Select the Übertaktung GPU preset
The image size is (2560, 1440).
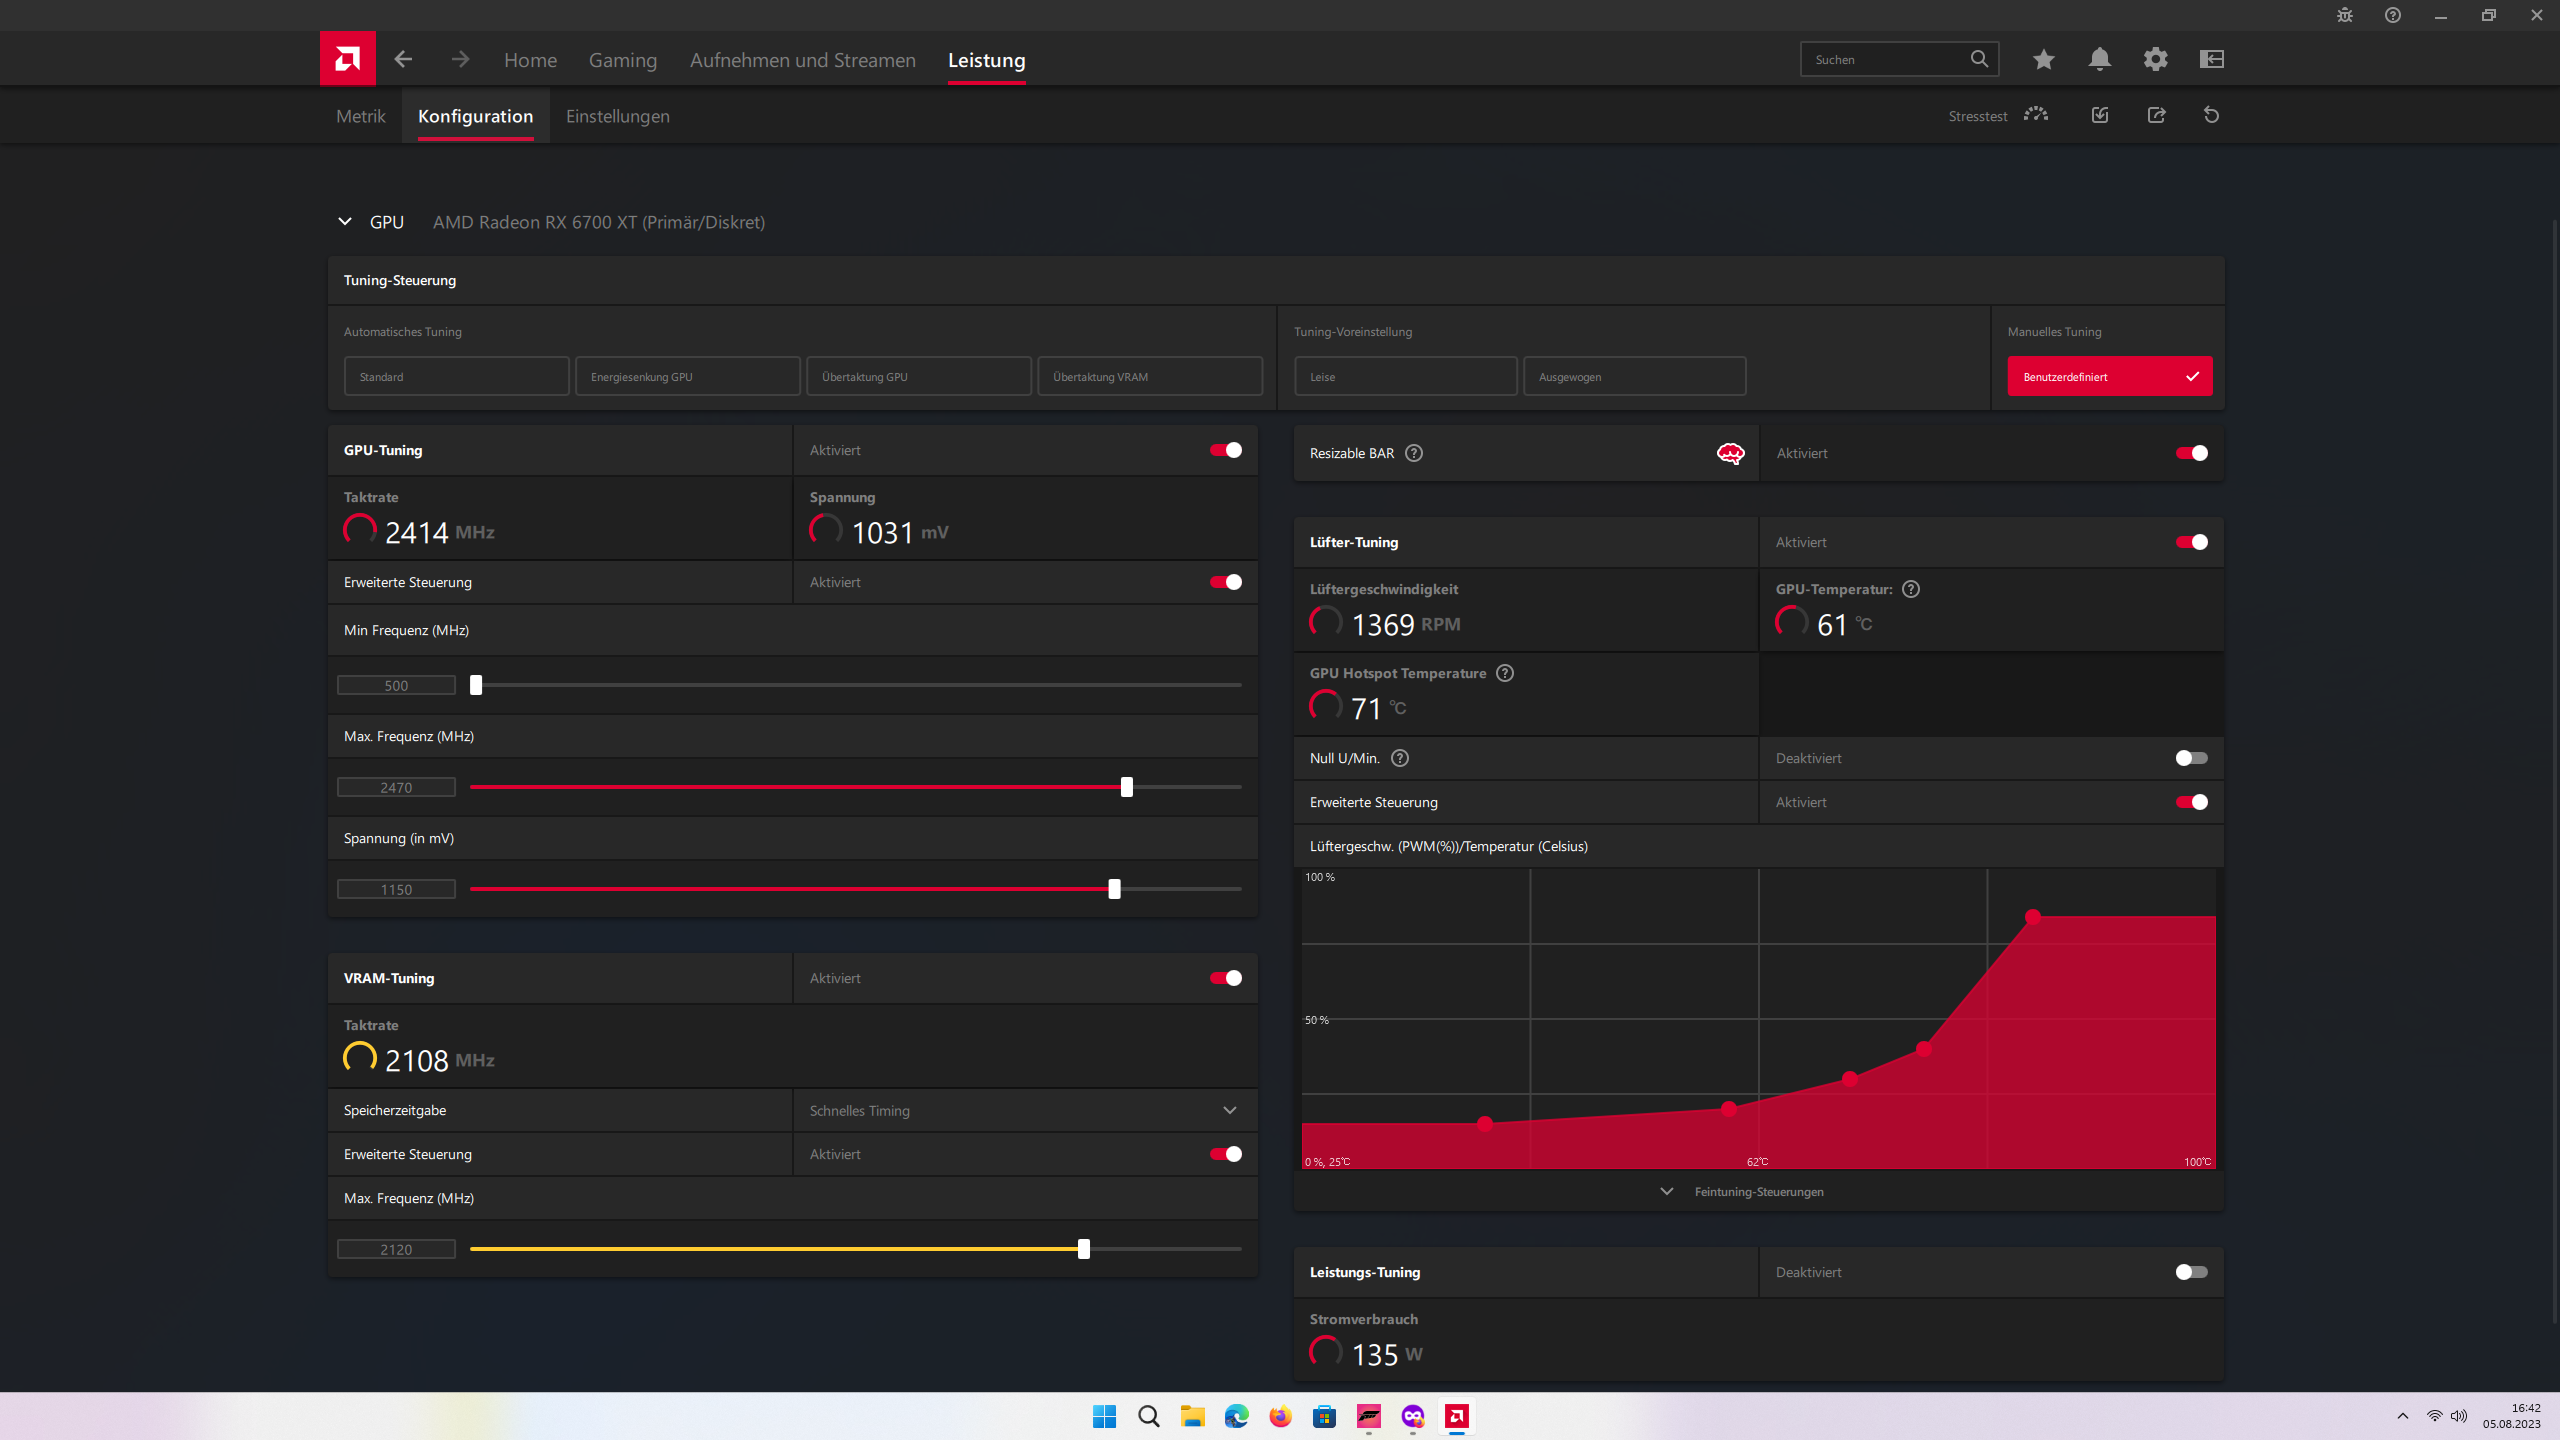tap(918, 376)
